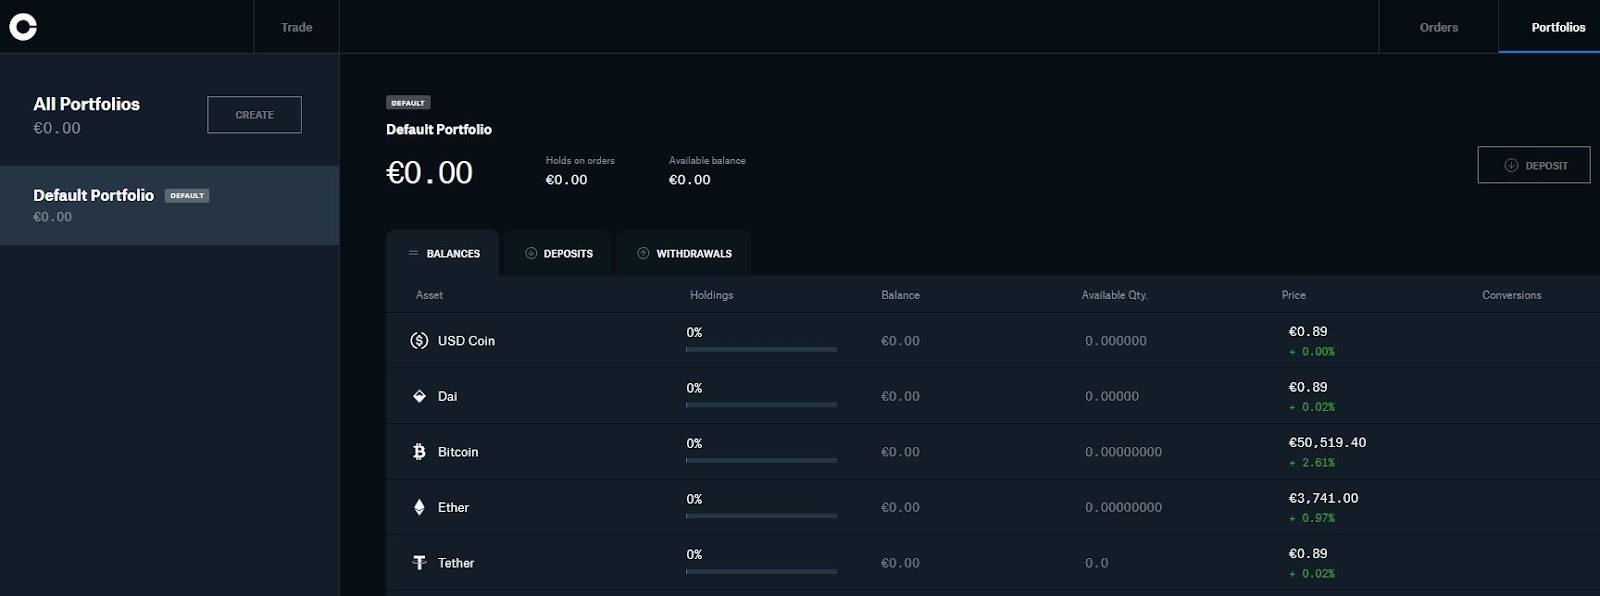This screenshot has width=1600, height=596.
Task: Click the Dai asset name
Action: 447,396
